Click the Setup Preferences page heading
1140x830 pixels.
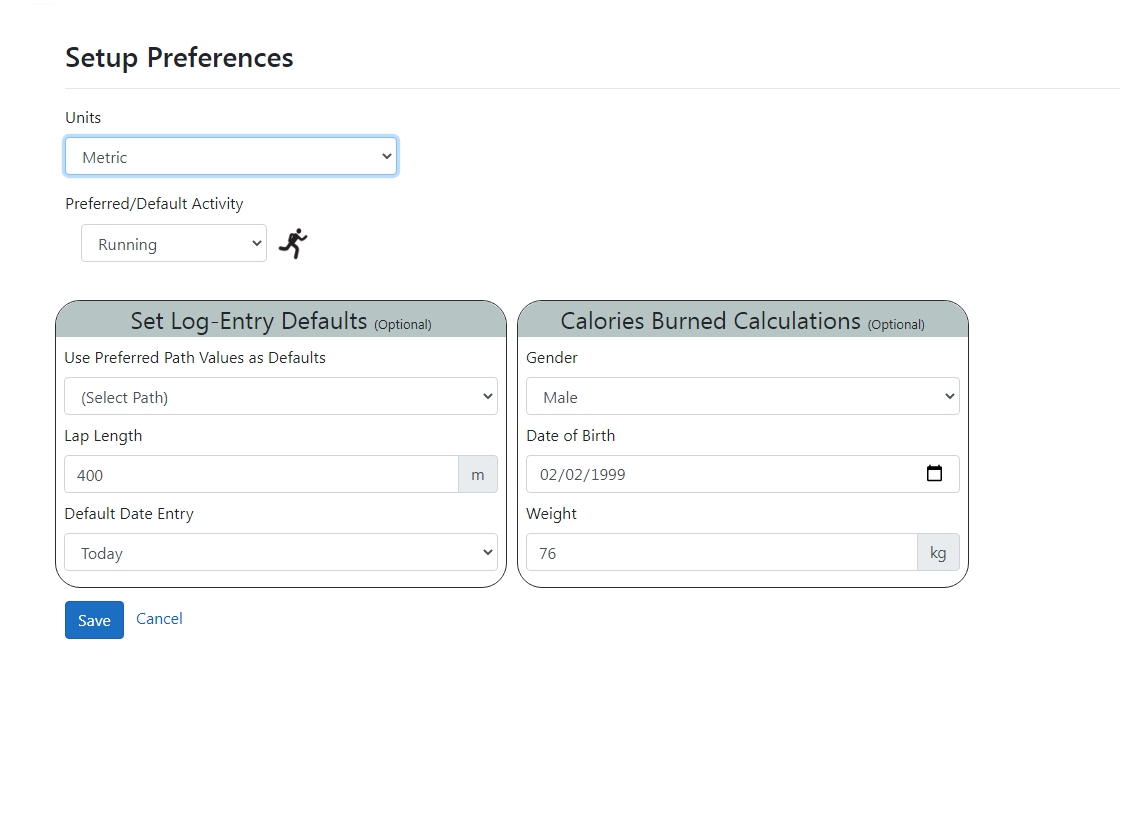coord(179,58)
